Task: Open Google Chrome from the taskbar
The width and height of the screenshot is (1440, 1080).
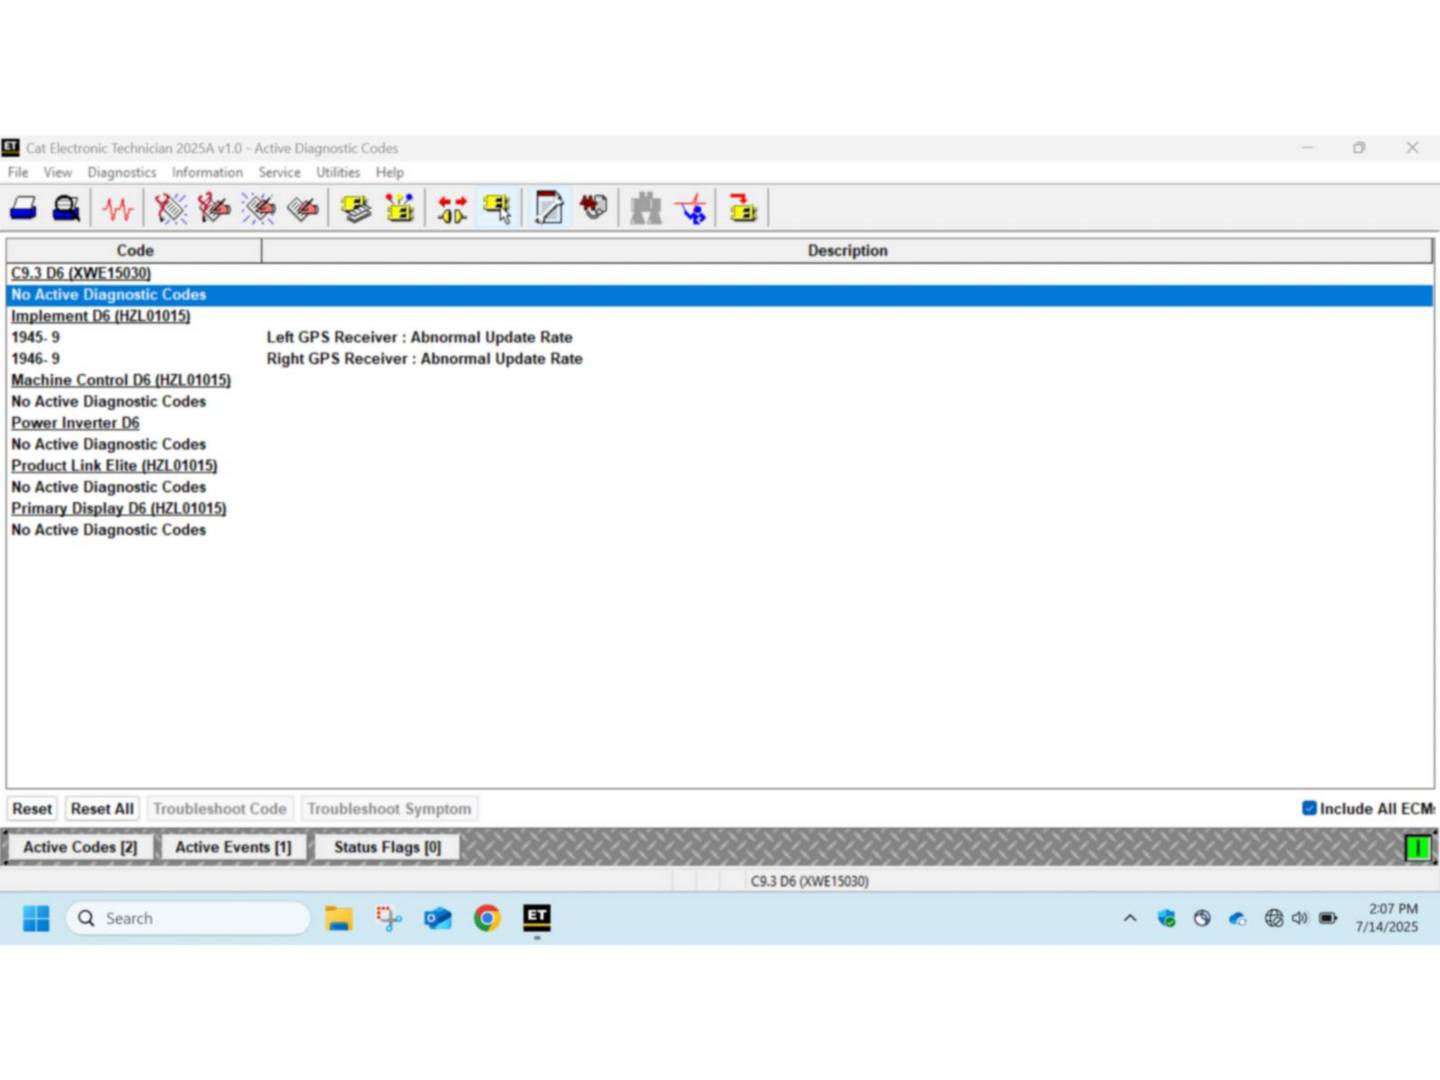Action: point(487,918)
